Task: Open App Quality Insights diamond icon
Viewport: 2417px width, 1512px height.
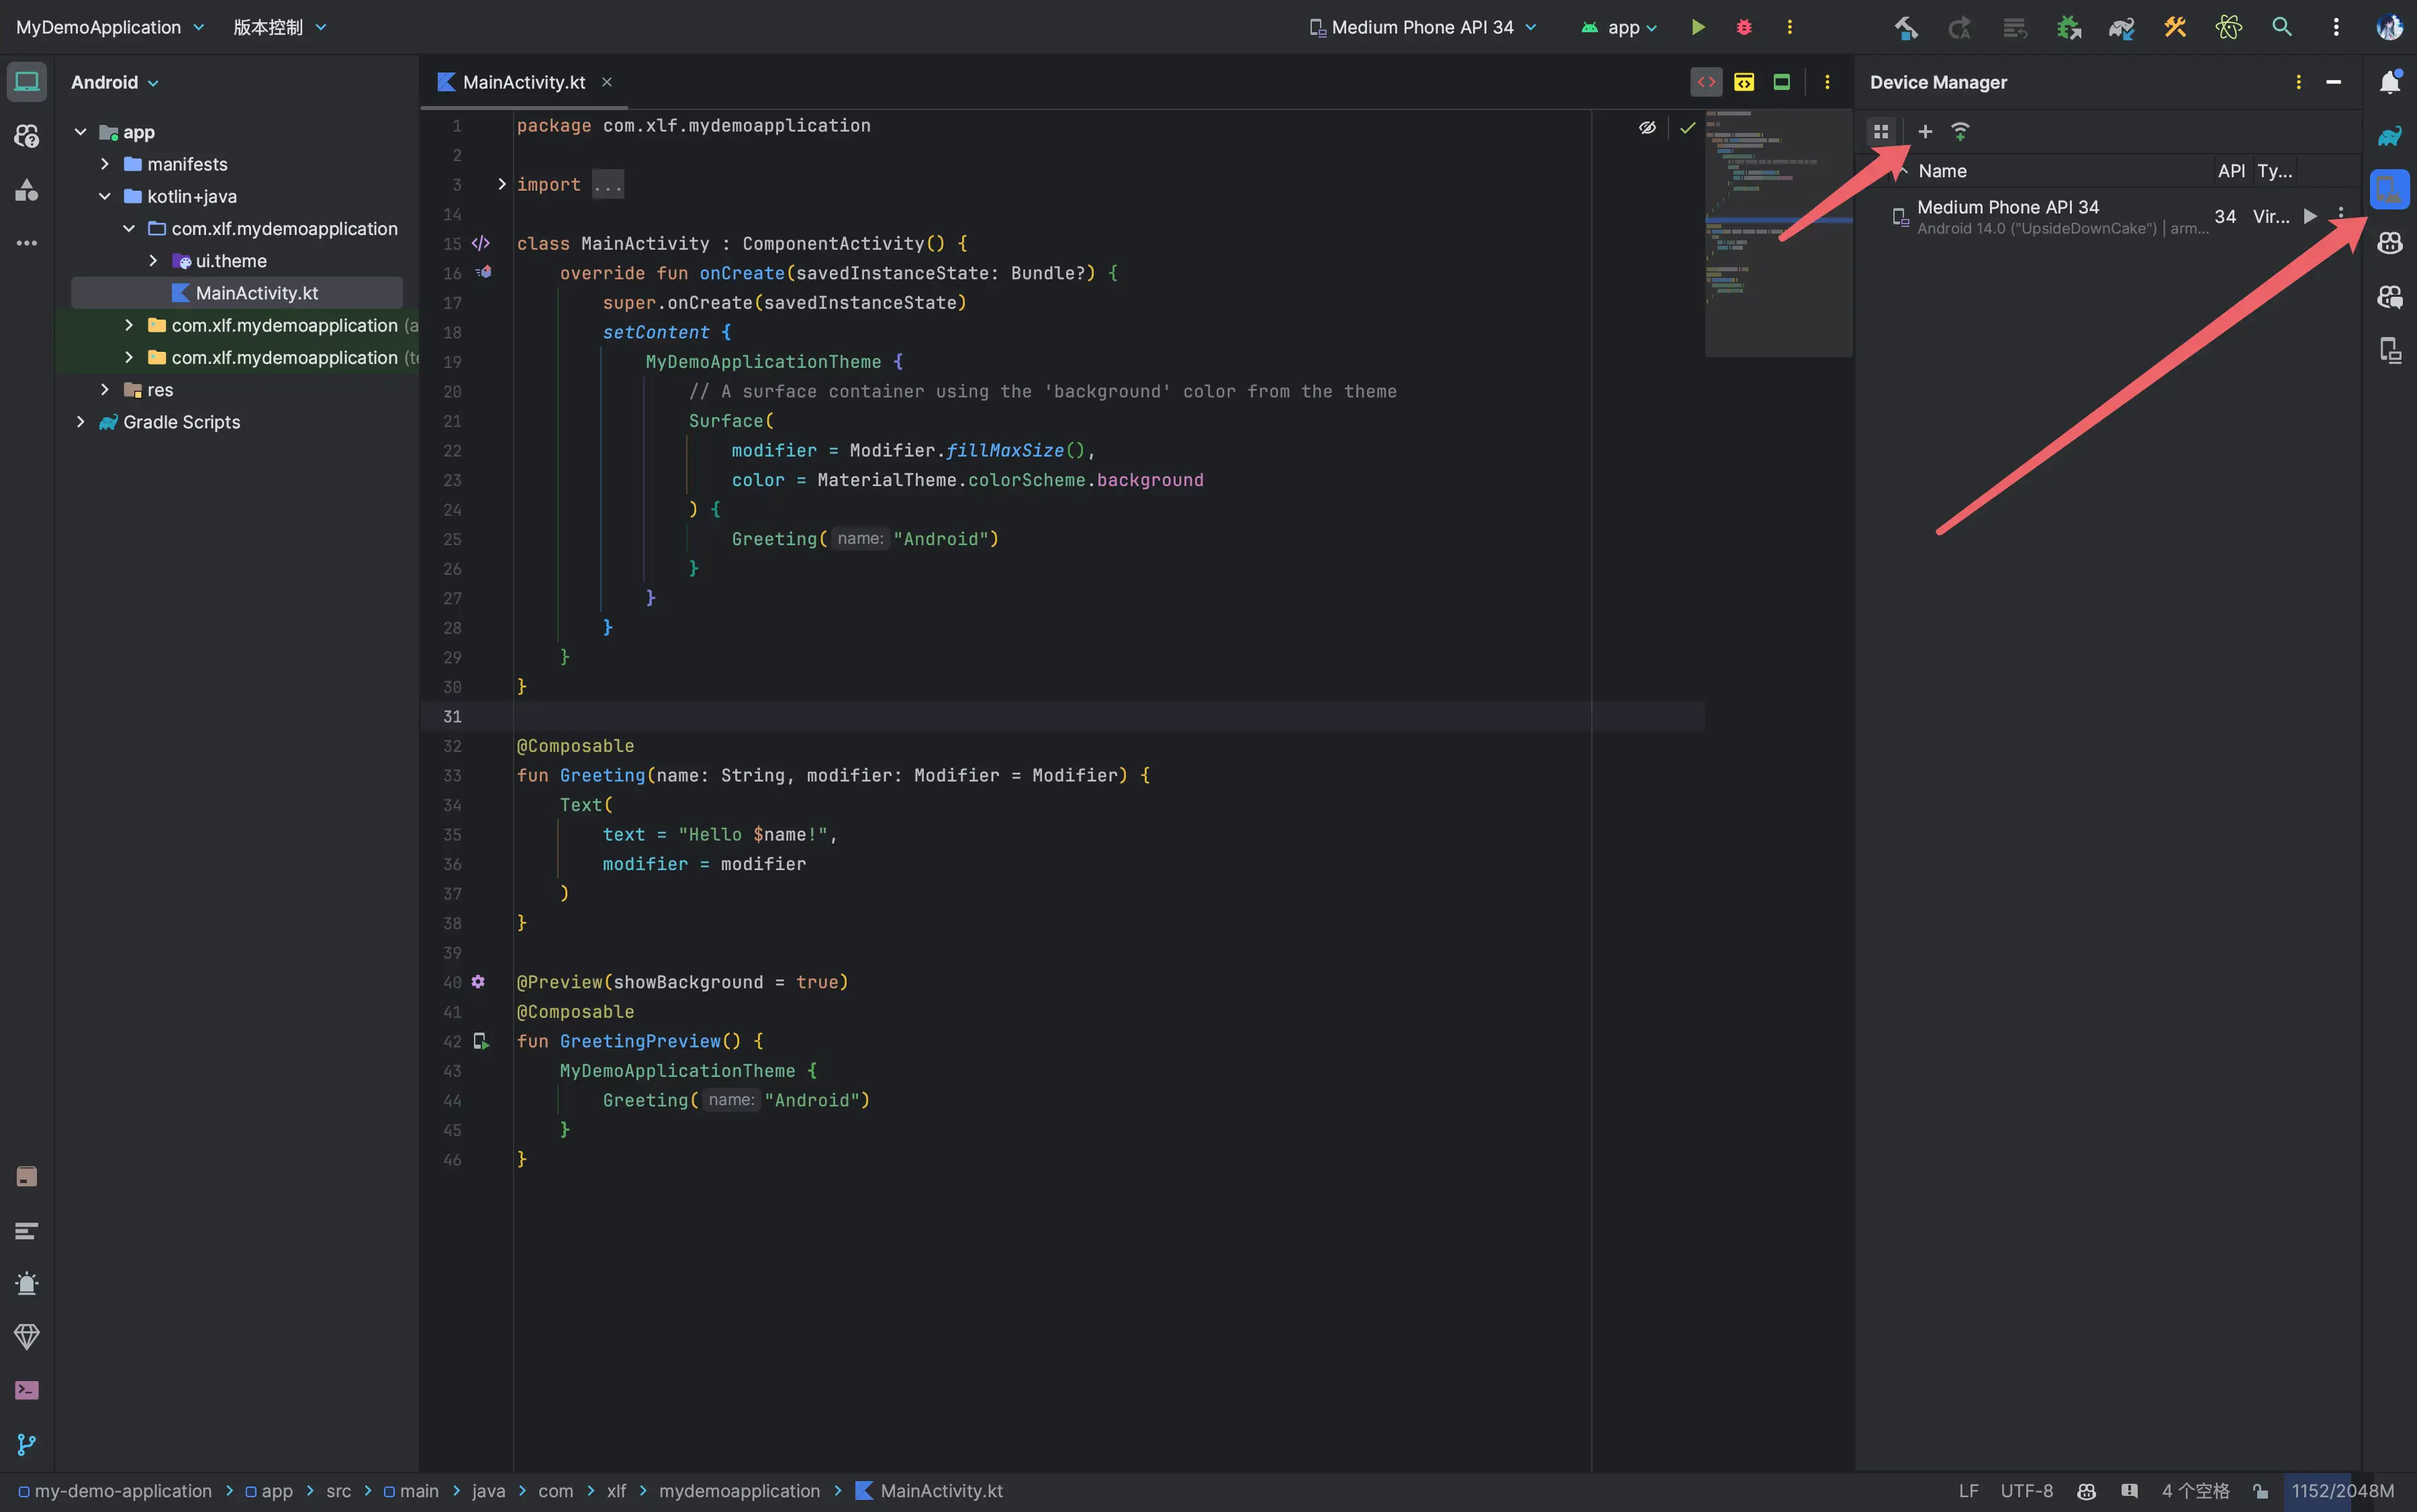Action: (x=27, y=1337)
